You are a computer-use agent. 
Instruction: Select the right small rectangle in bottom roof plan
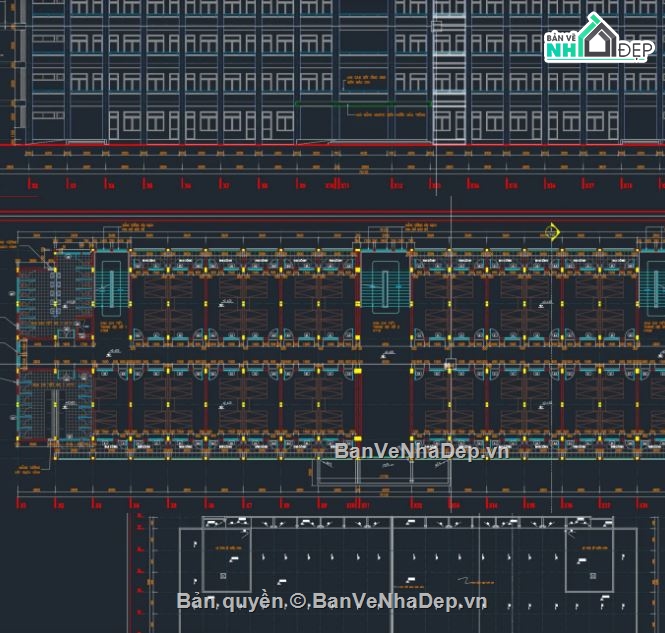pos(588,559)
